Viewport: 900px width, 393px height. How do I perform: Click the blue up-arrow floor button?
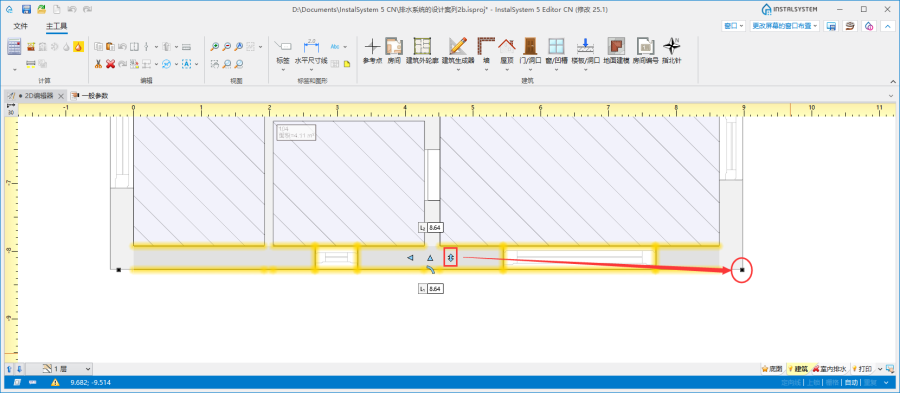click(10, 369)
